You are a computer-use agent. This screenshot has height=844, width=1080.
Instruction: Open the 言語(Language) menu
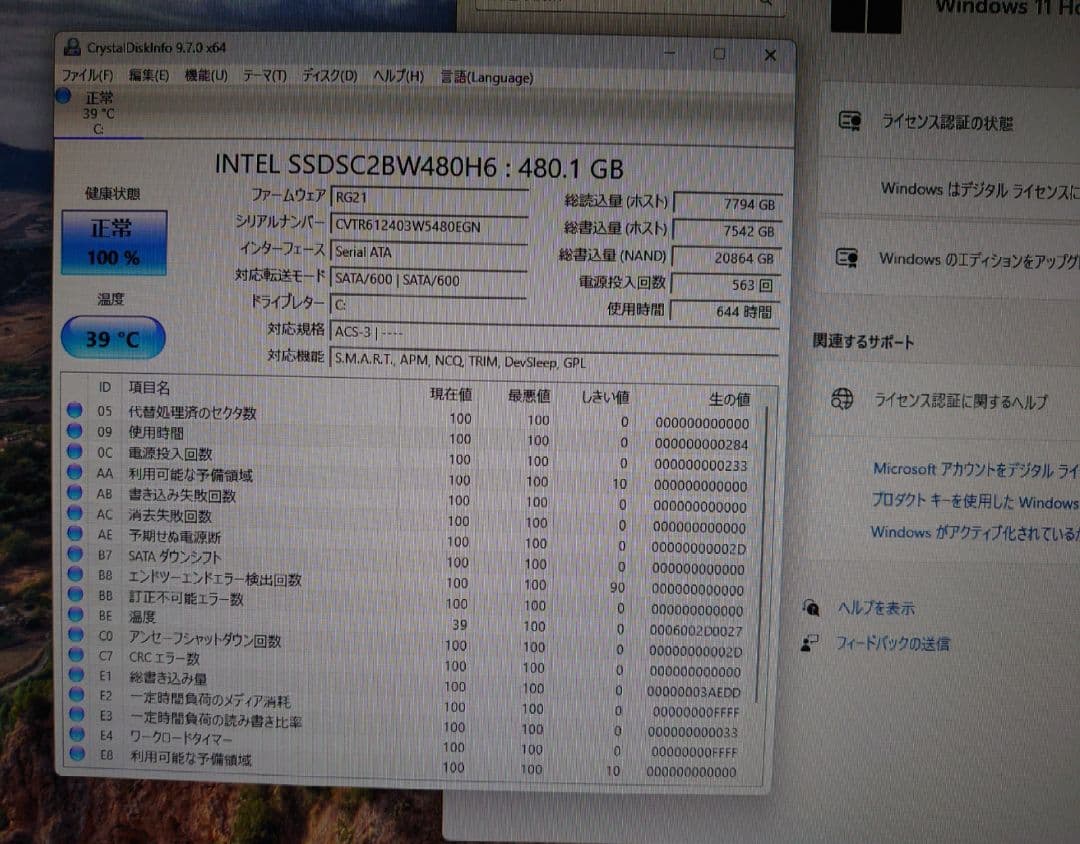point(487,77)
